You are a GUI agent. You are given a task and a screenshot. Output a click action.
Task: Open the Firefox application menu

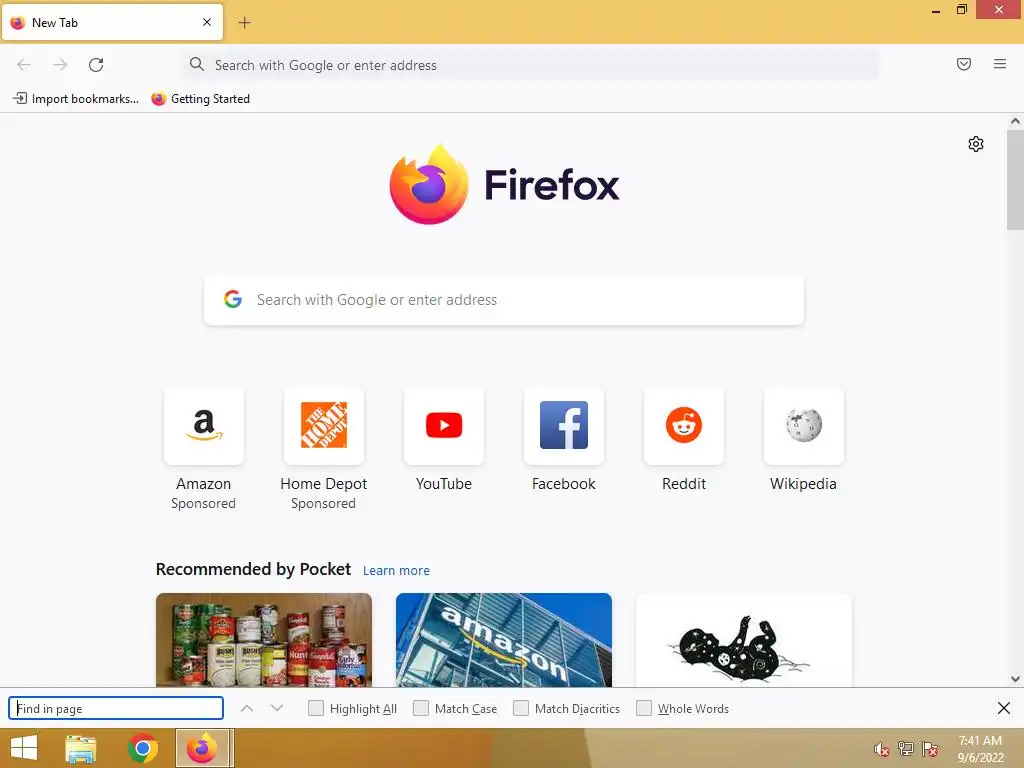(x=1000, y=64)
